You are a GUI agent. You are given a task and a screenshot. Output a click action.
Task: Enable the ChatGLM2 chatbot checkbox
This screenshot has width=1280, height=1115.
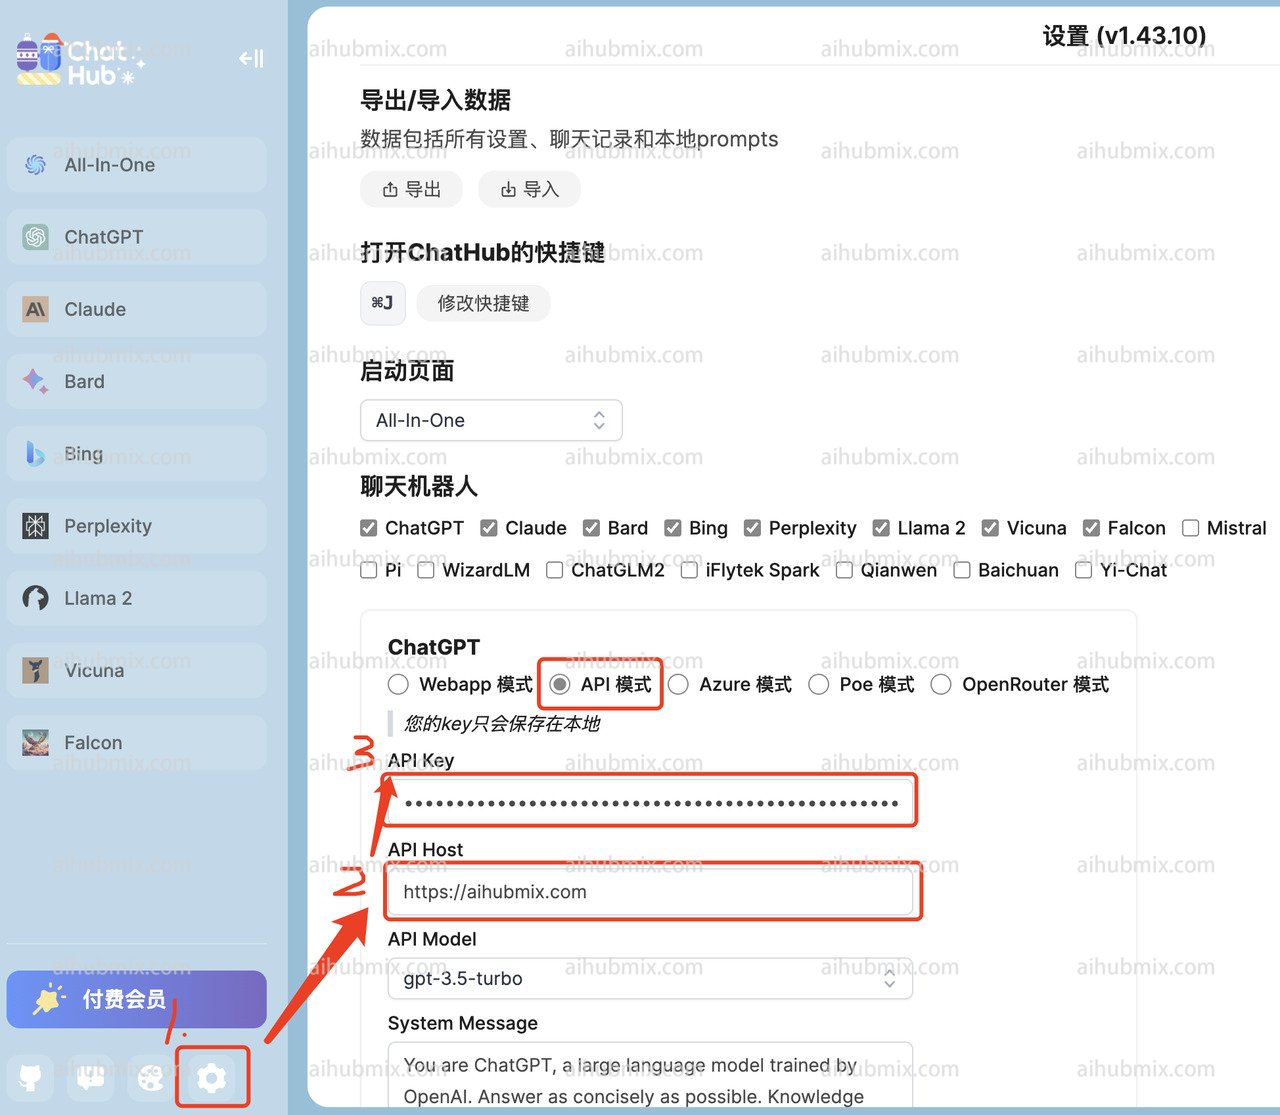point(554,570)
